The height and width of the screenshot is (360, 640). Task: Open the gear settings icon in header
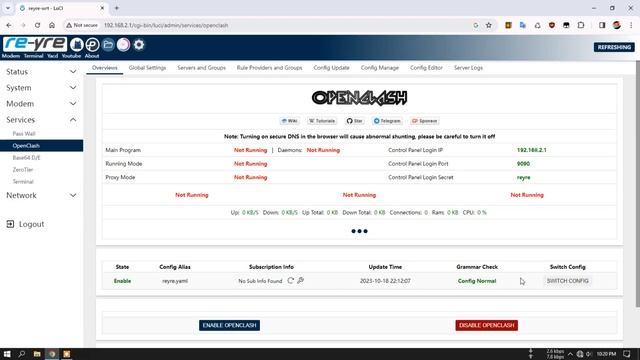(139, 44)
